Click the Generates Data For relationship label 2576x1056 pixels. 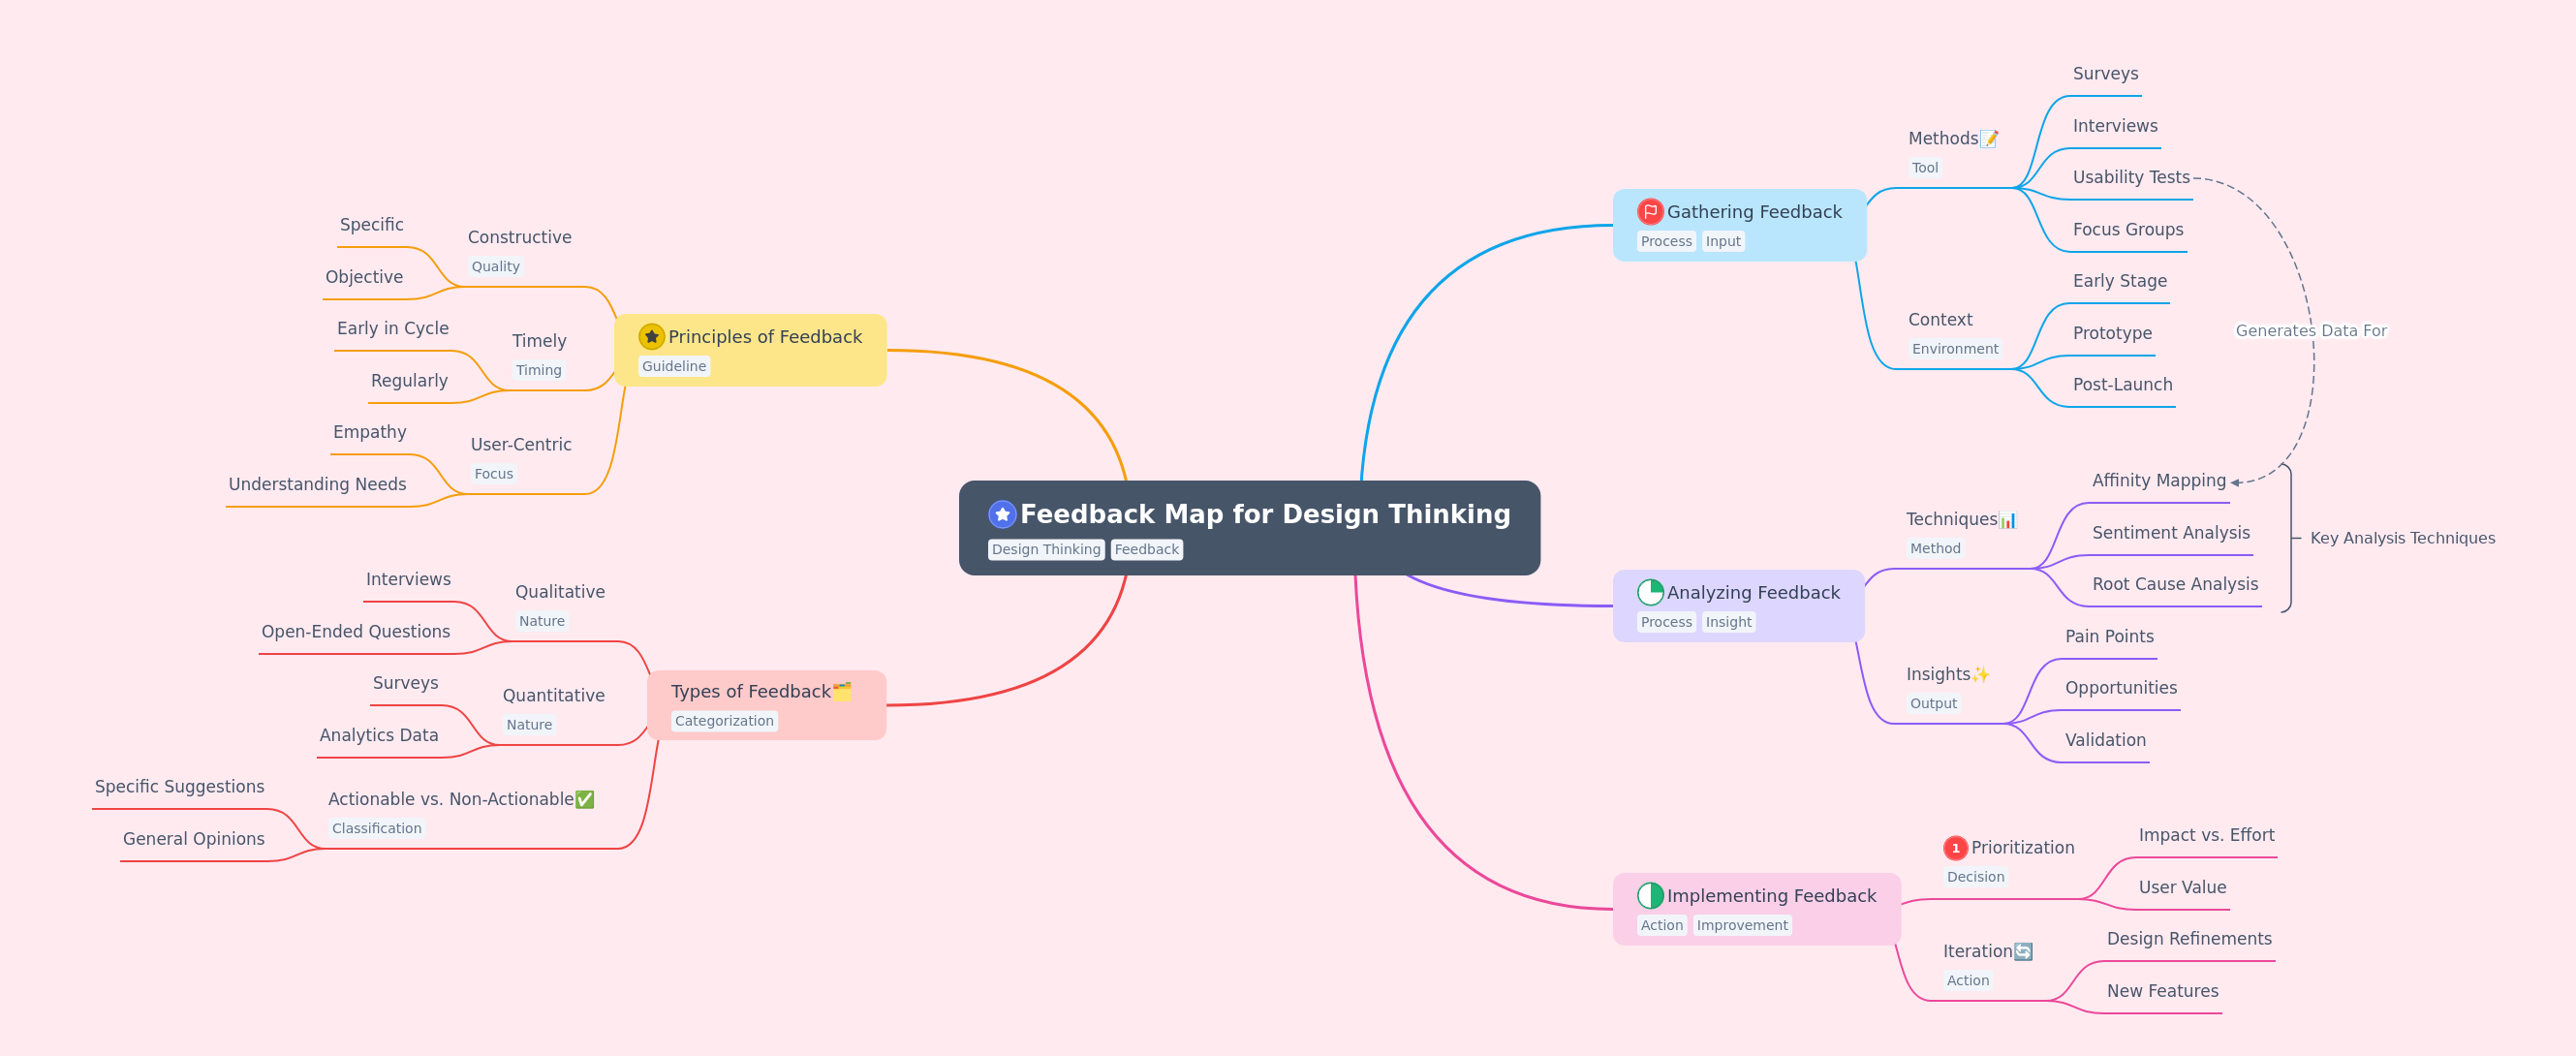pyautogui.click(x=2310, y=331)
